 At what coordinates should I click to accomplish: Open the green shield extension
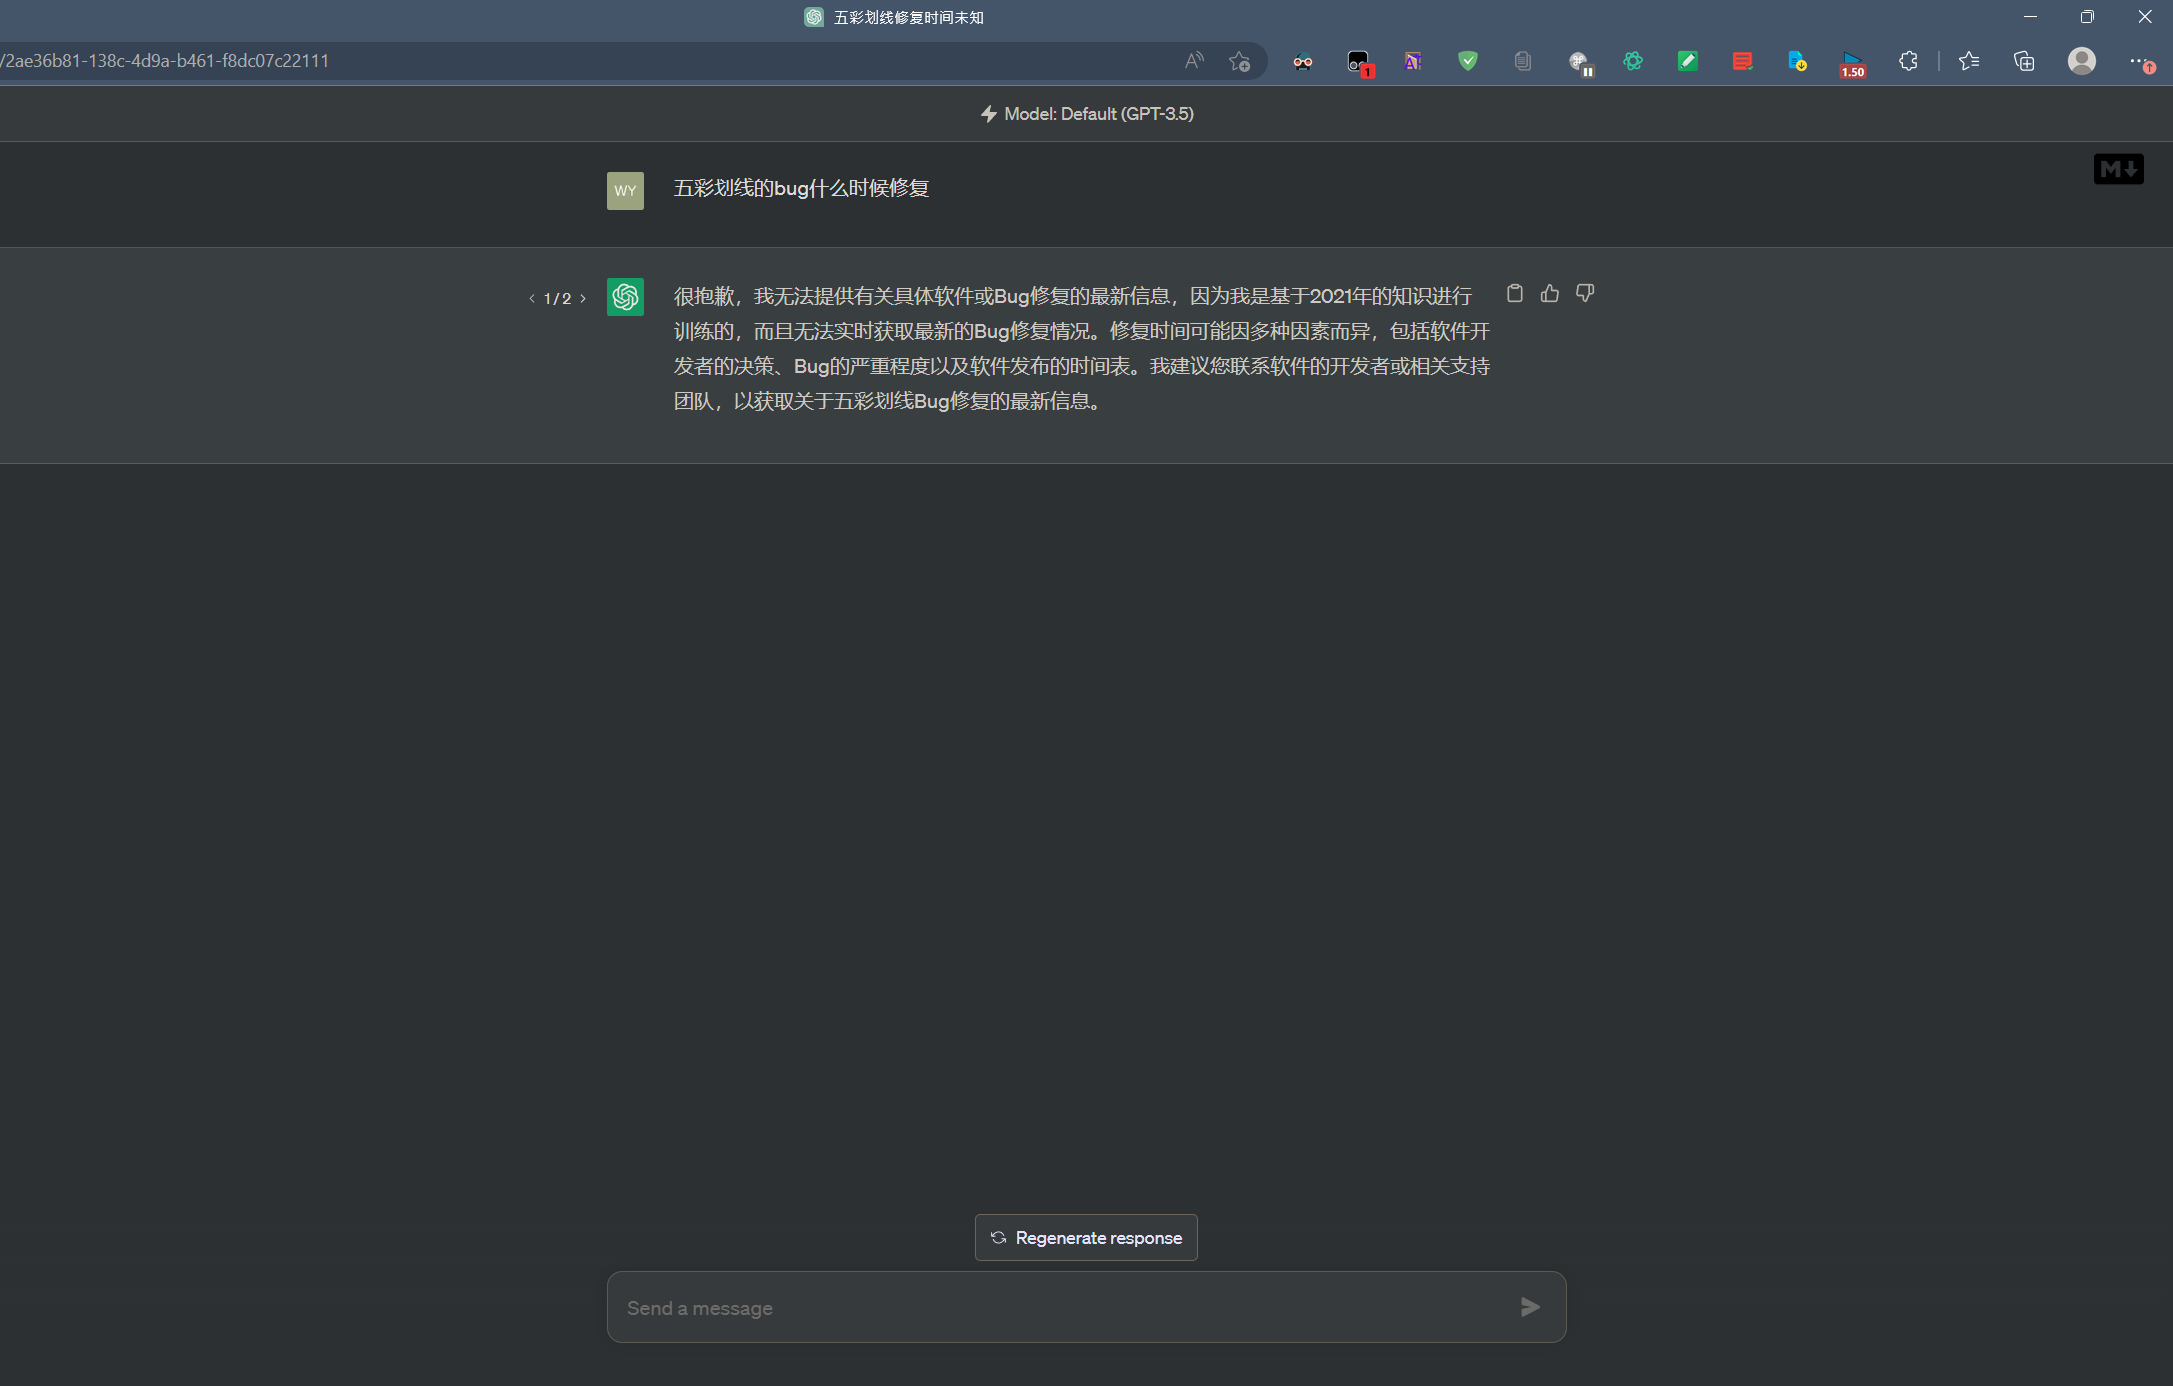[1468, 61]
